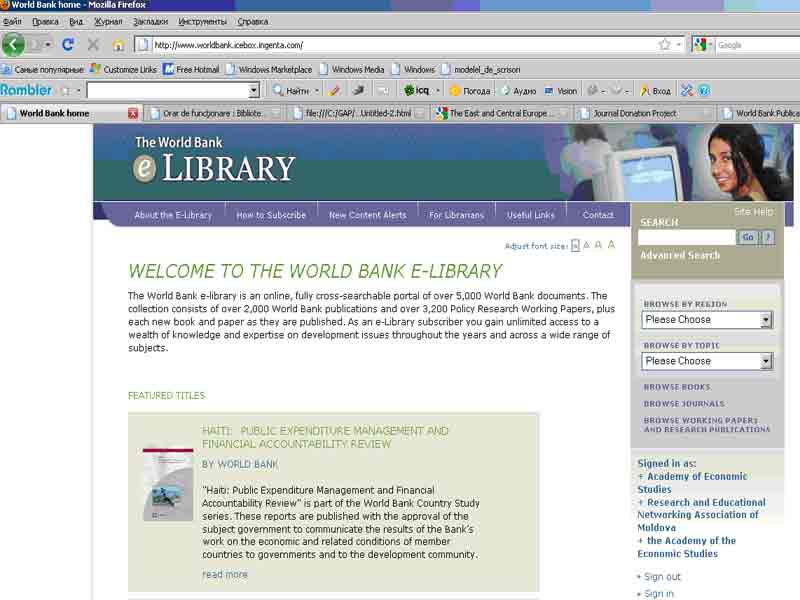Select the smallest font size option

[575, 246]
